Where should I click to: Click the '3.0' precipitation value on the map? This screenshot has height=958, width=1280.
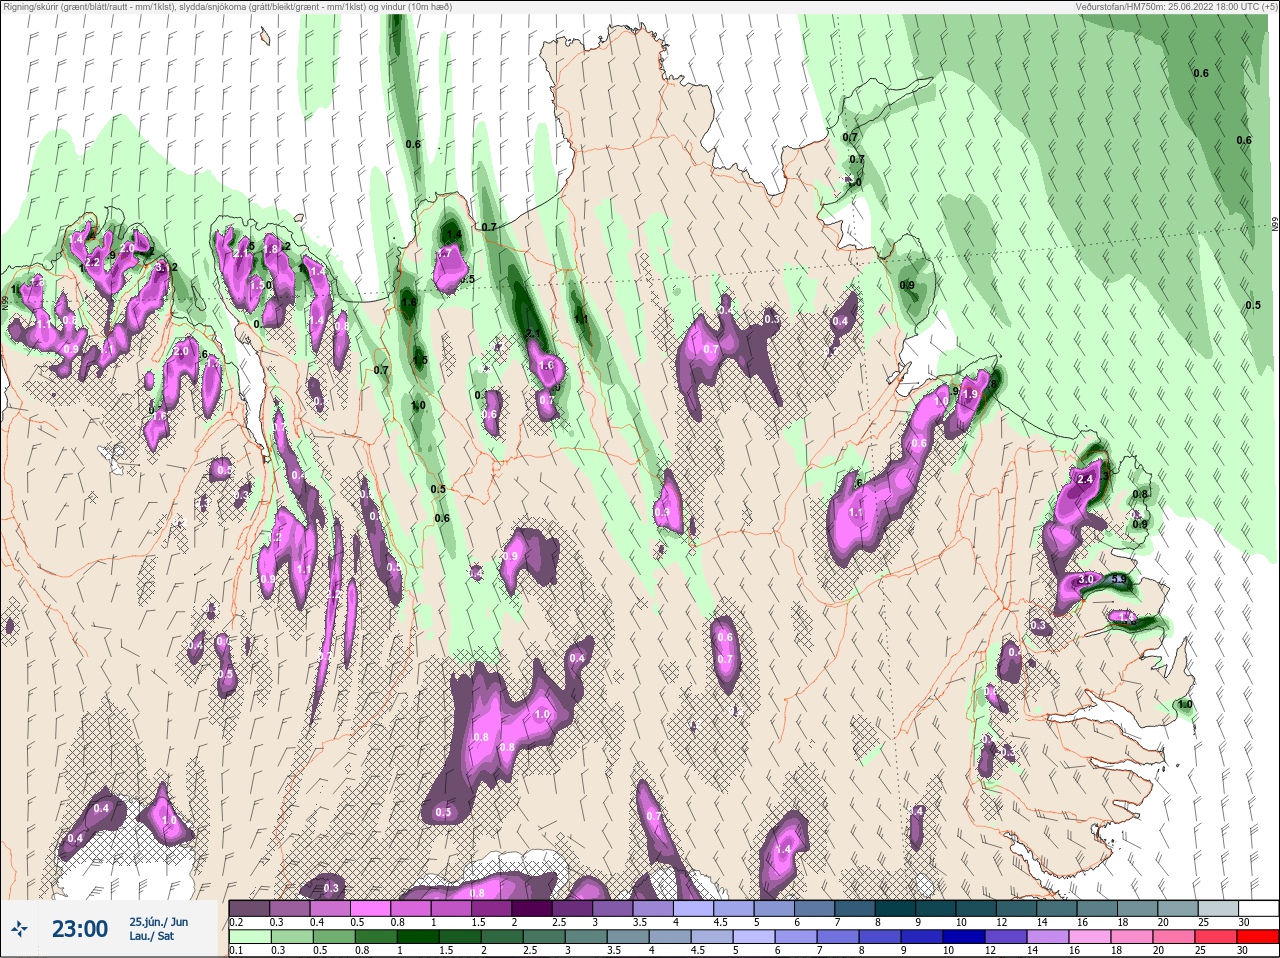[x=1086, y=579]
